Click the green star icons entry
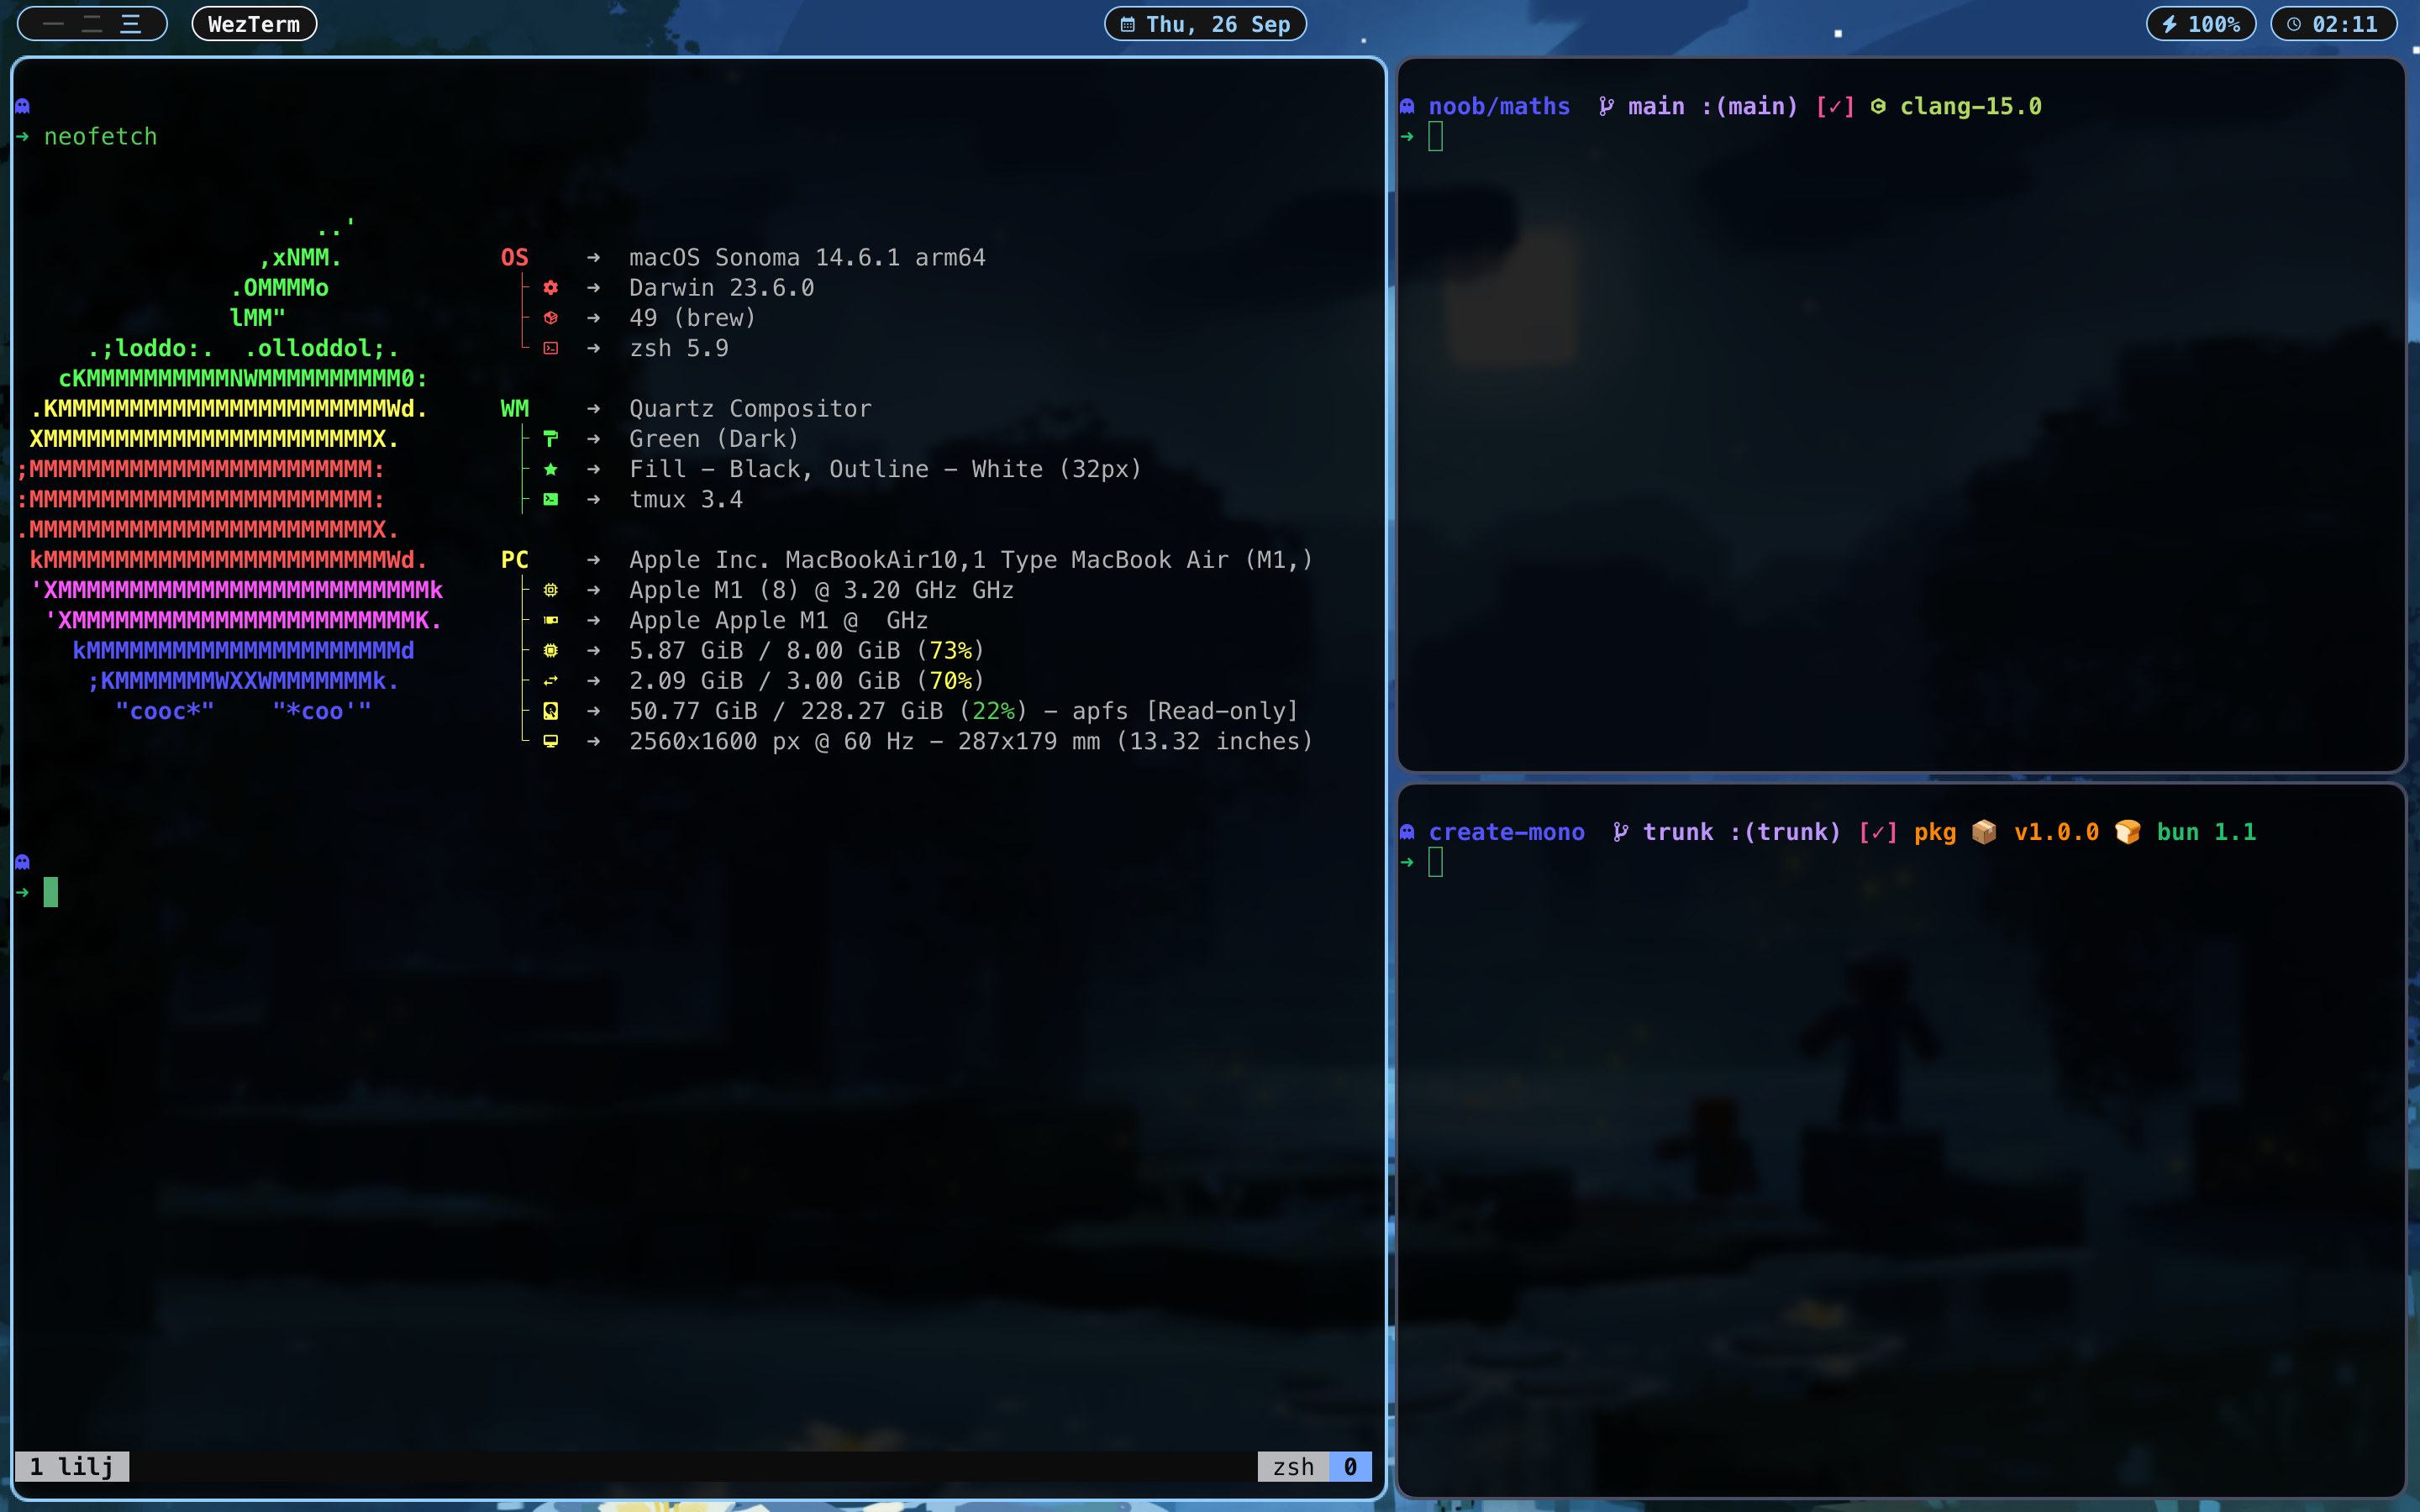 click(x=550, y=469)
